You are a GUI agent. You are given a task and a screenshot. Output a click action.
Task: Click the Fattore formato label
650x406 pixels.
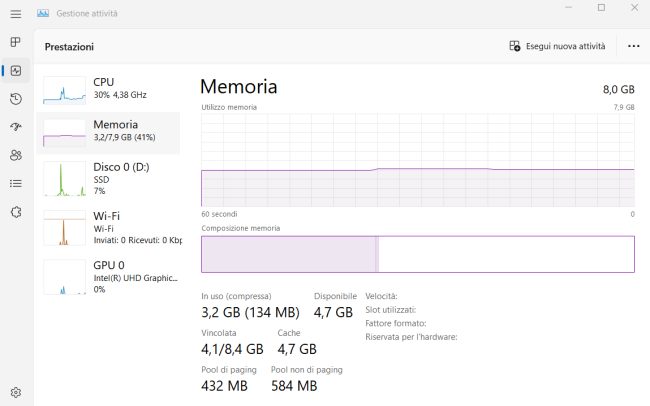(395, 323)
